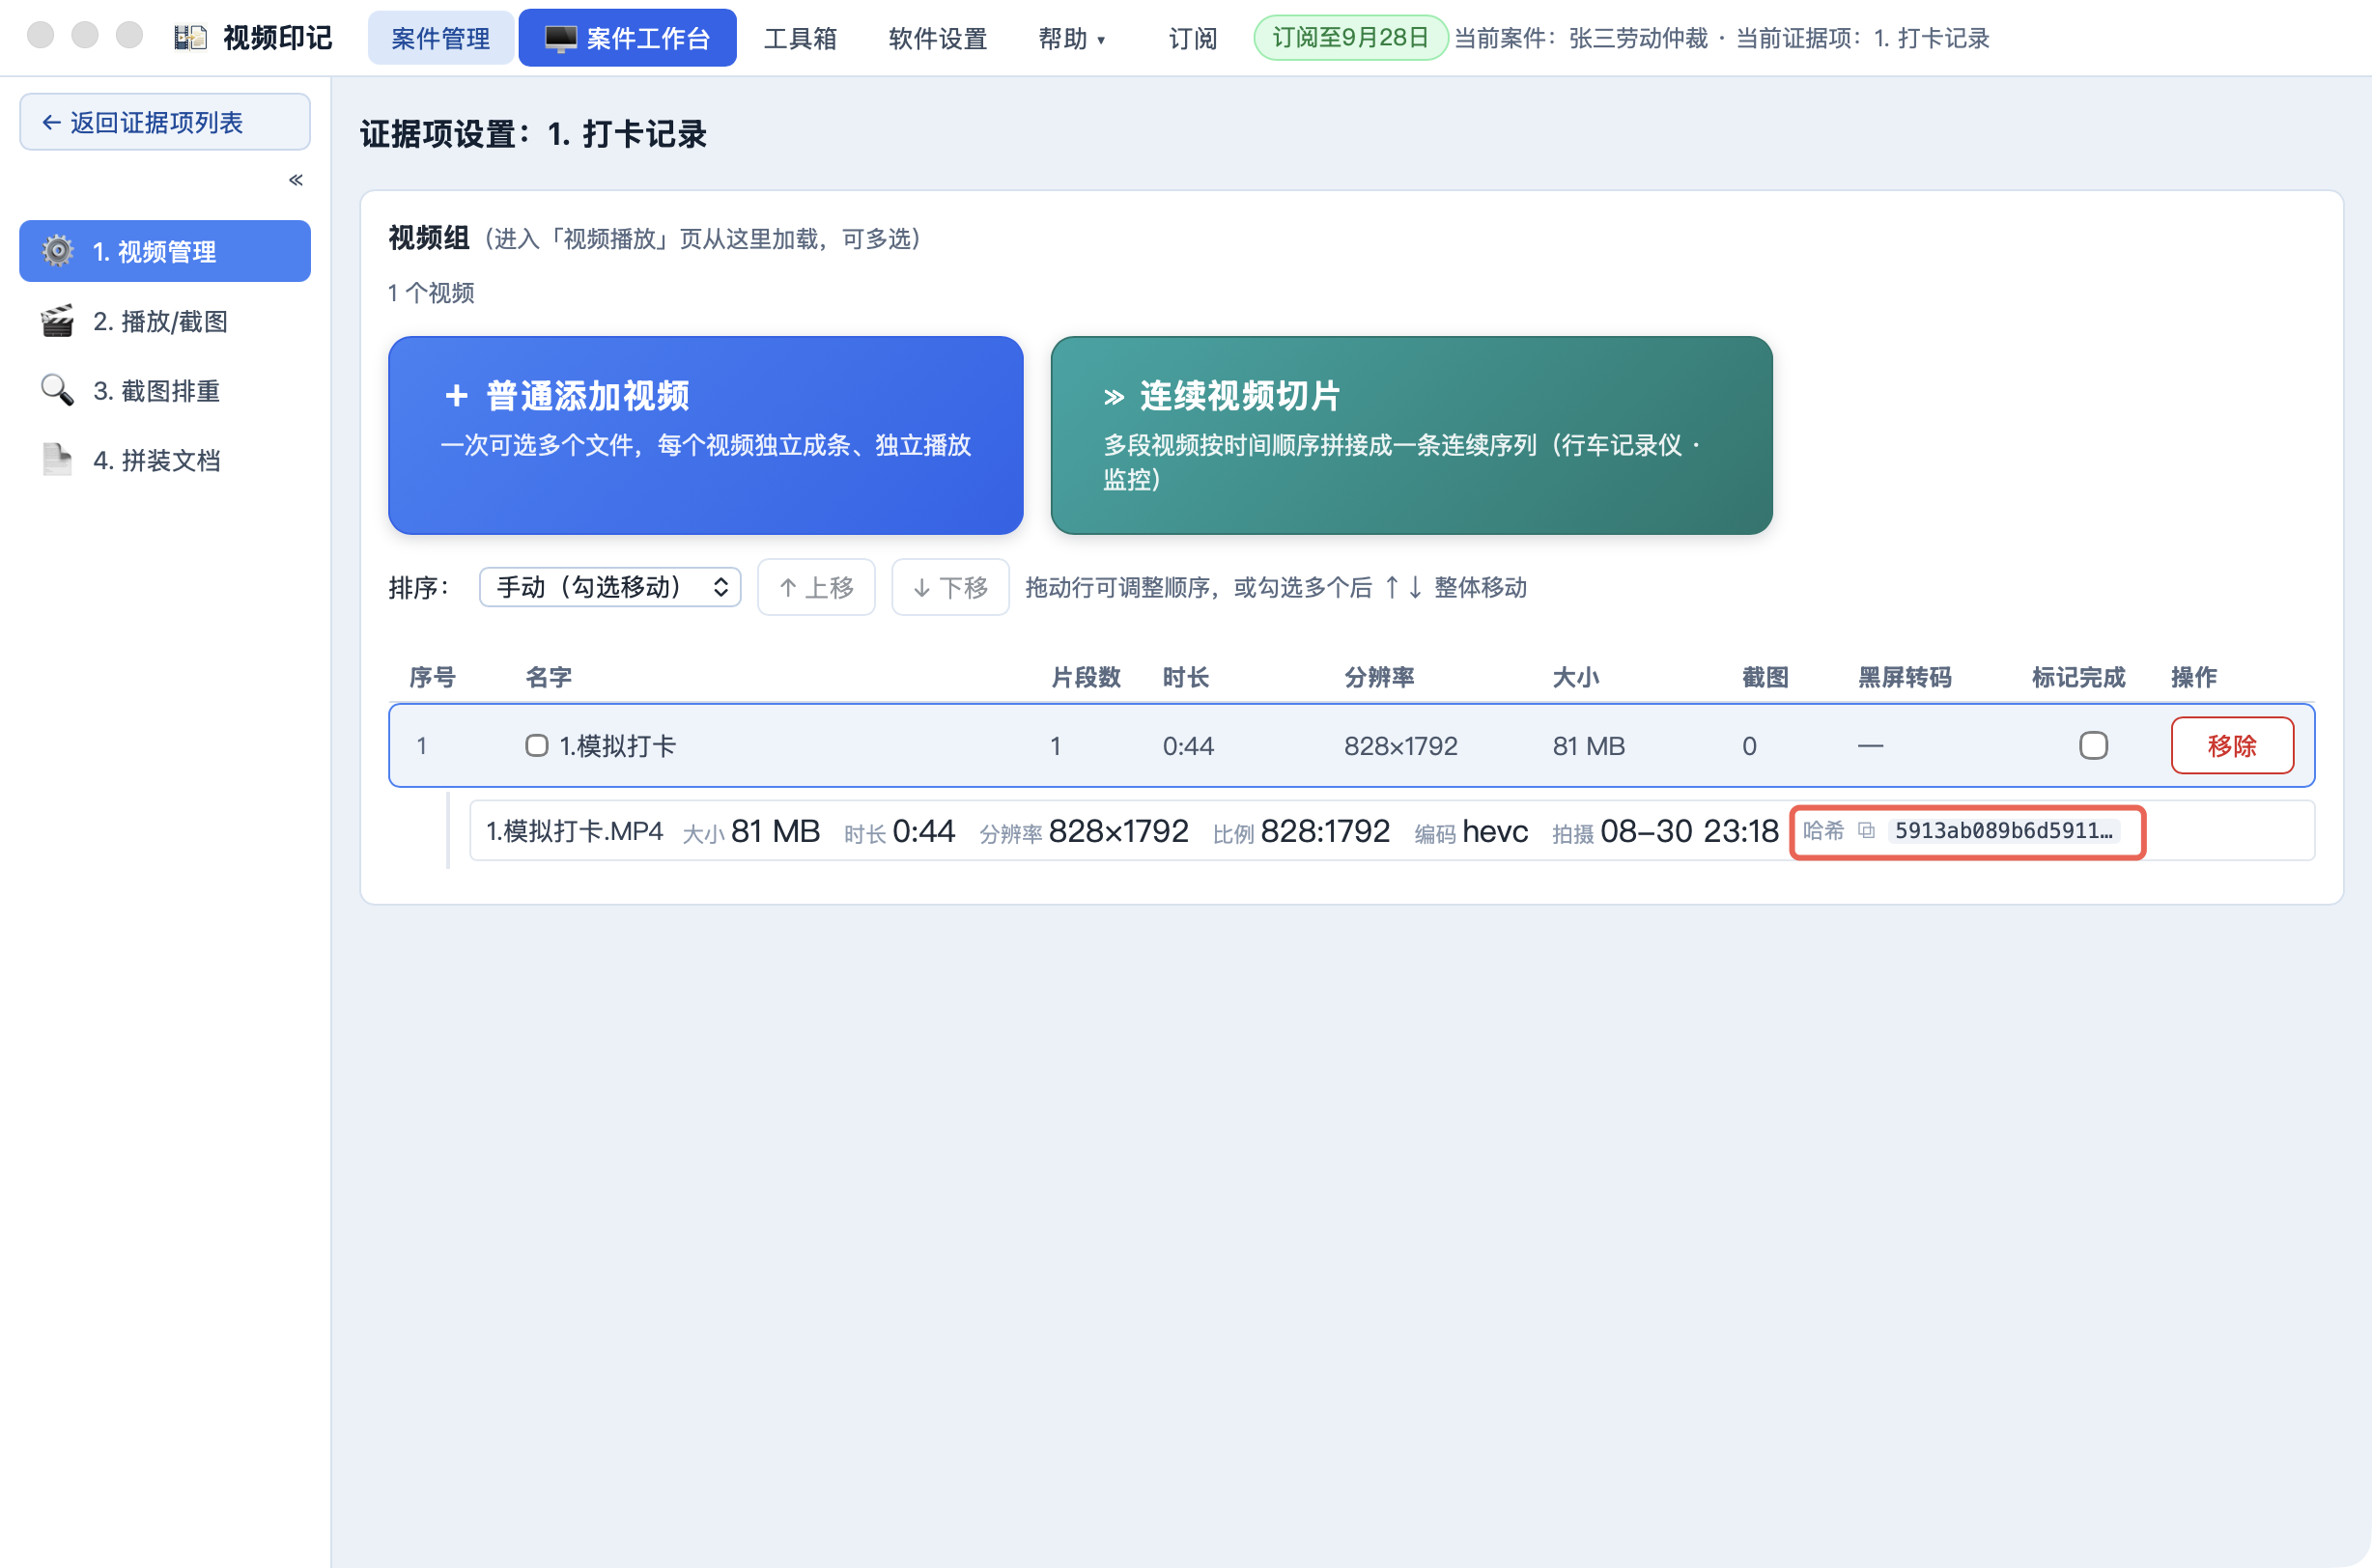Remove the video with 移除 button
The image size is (2372, 1568).
[2232, 745]
